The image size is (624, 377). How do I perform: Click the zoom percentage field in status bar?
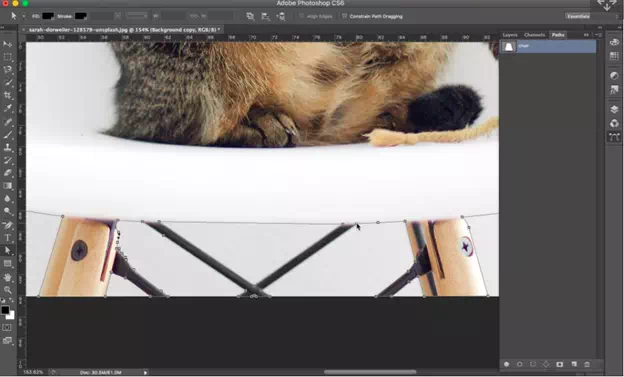[33, 372]
